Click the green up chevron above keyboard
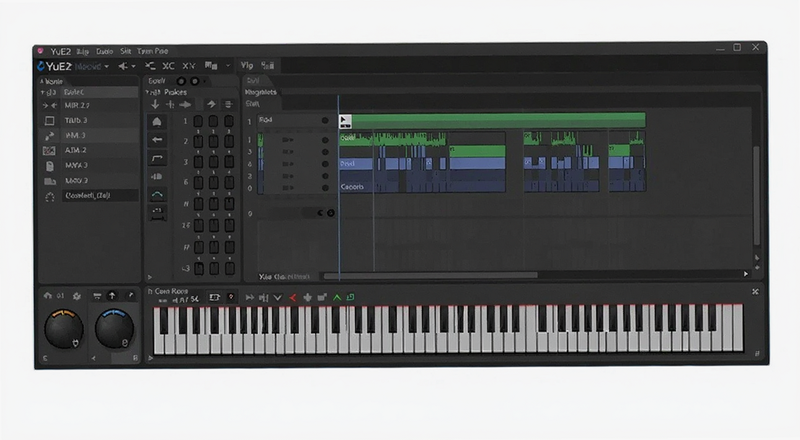This screenshot has height=440, width=800. pyautogui.click(x=337, y=297)
